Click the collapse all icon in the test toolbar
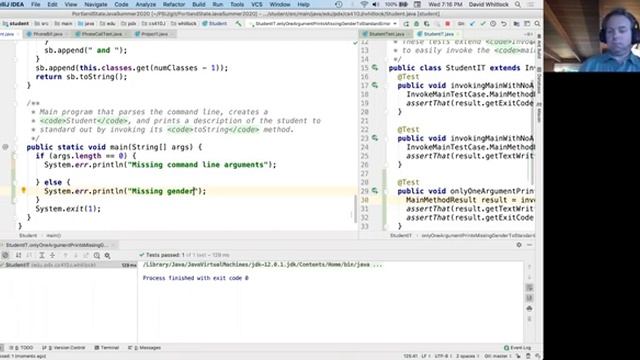640x360 pixels. [x=52, y=255]
